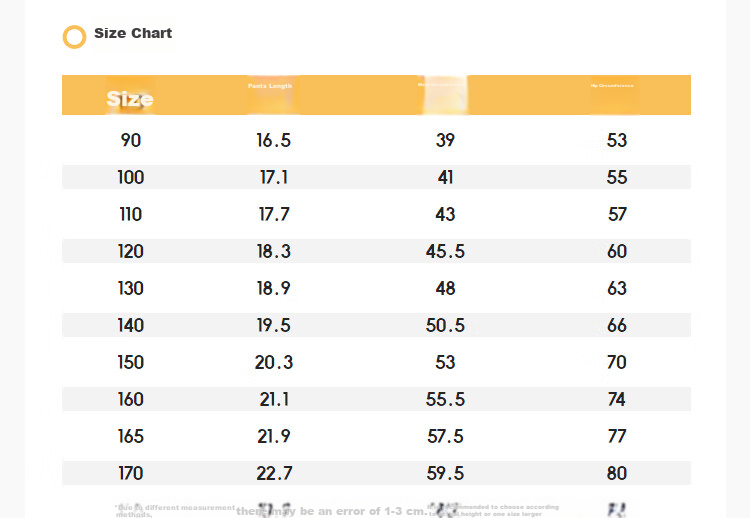The image size is (750, 518).
Task: Click the pants length value 18.9
Action: [x=274, y=288]
